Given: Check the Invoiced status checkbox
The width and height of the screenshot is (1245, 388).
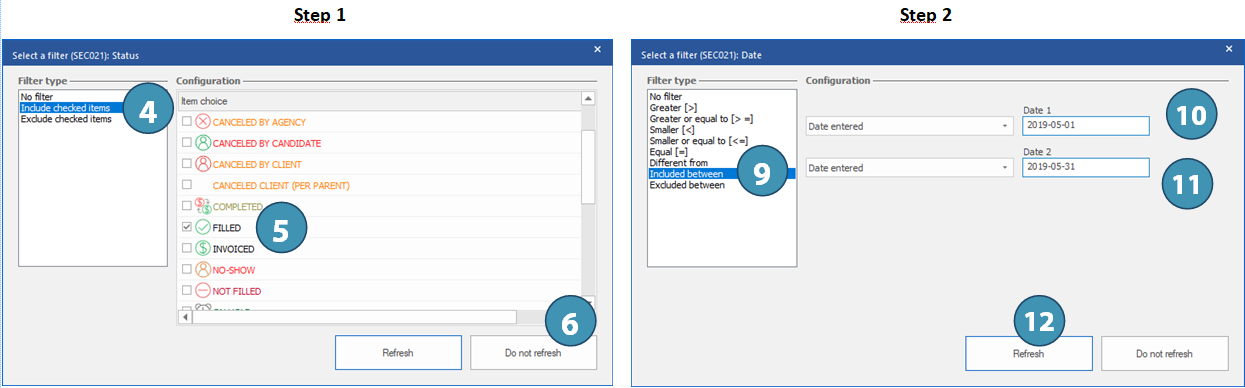Looking at the screenshot, I should (x=187, y=249).
